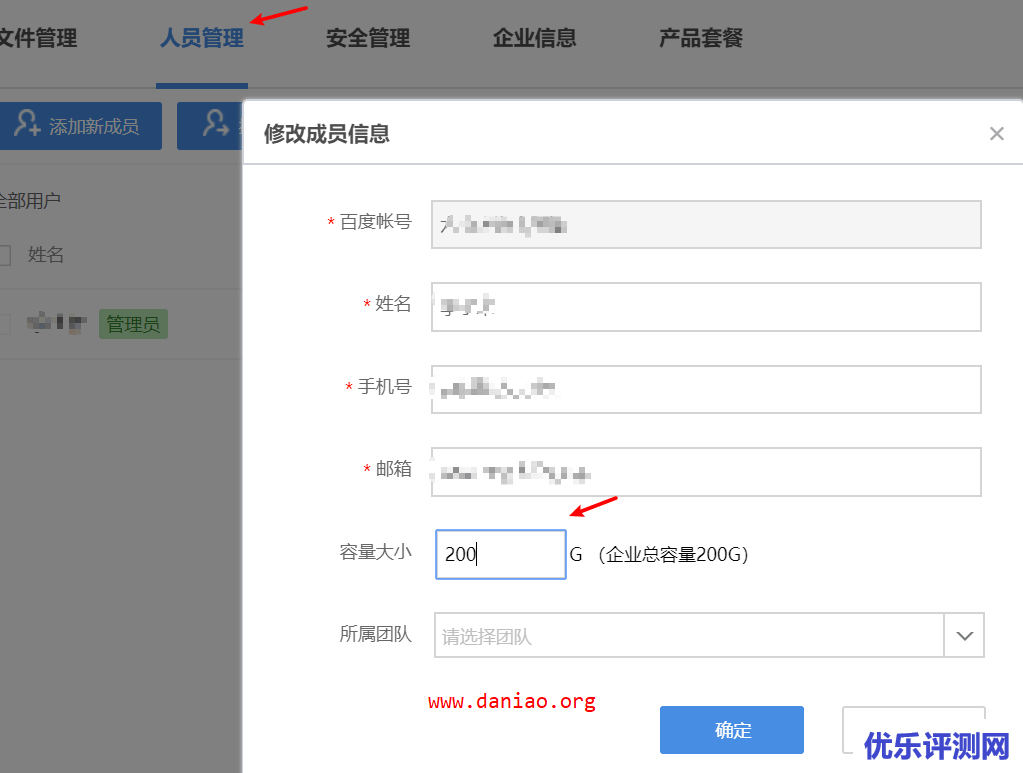Open the www.daniao.org link
The width and height of the screenshot is (1023, 773).
[511, 700]
